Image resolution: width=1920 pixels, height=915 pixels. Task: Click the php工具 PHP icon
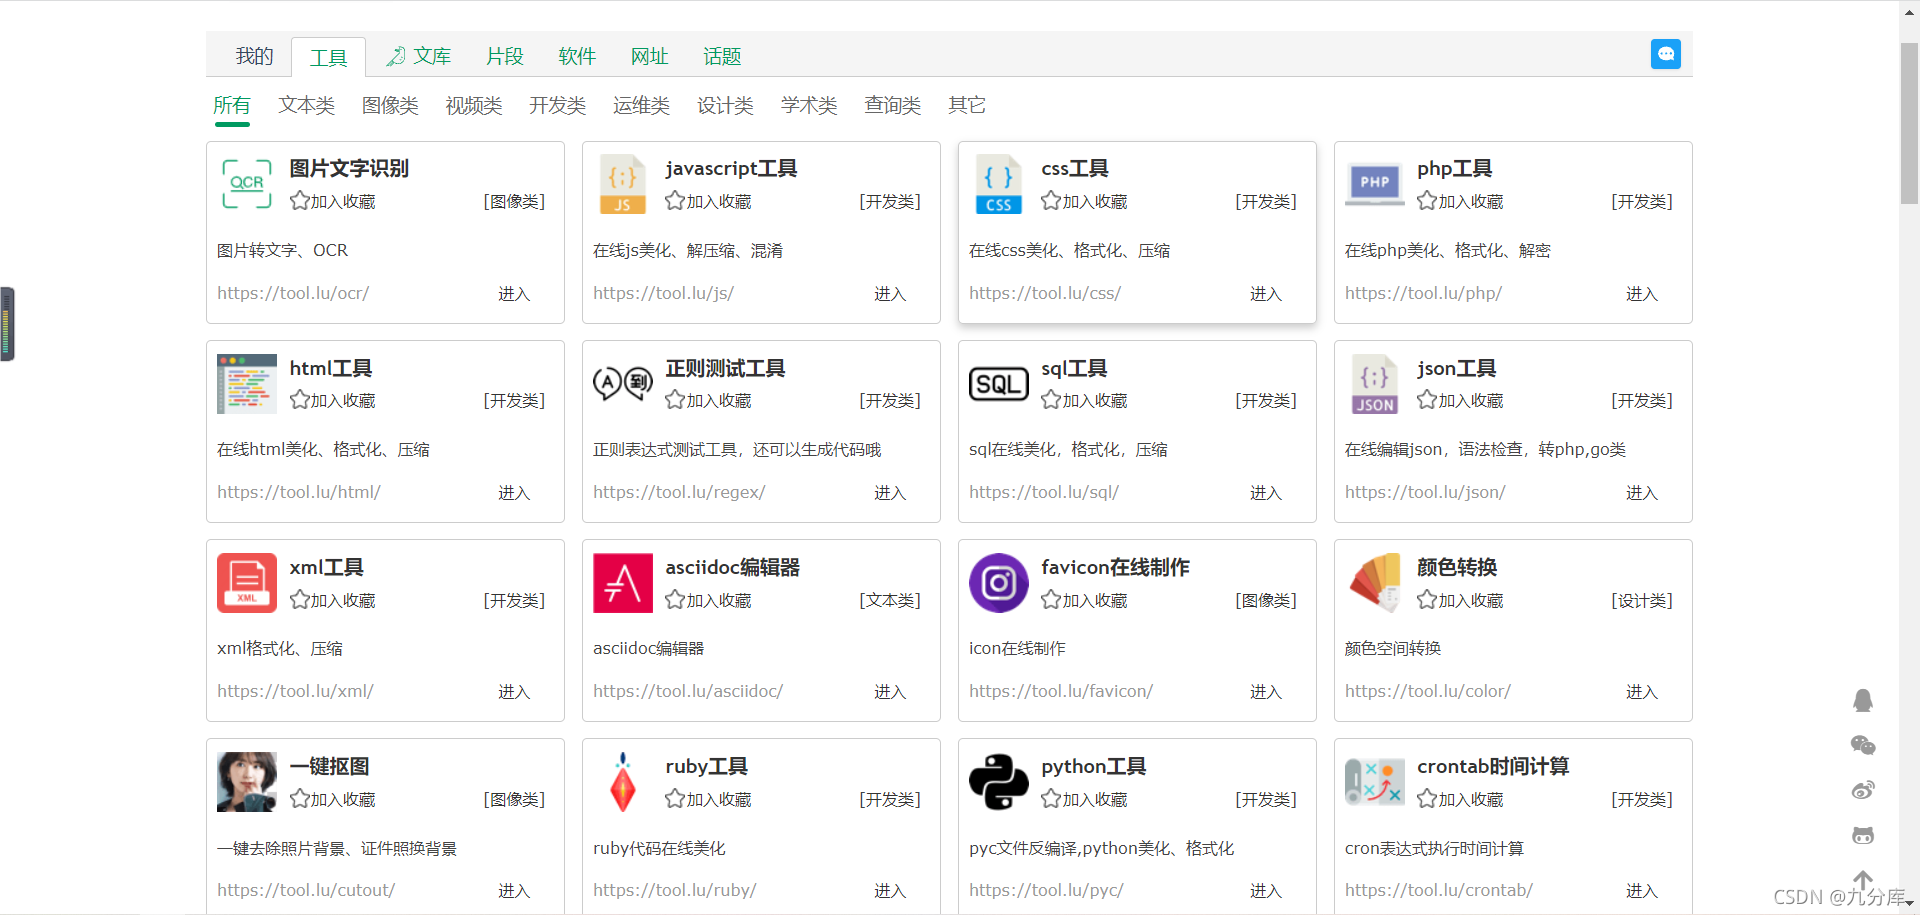click(x=1374, y=184)
